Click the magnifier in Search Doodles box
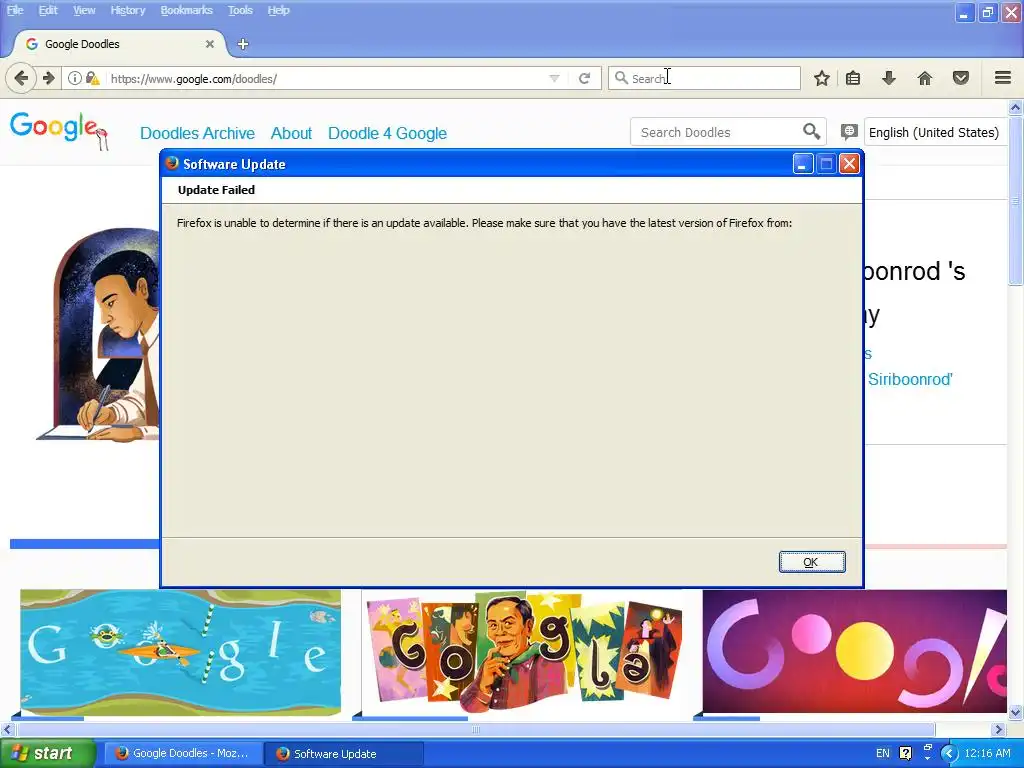Viewport: 1024px width, 768px height. [x=811, y=132]
